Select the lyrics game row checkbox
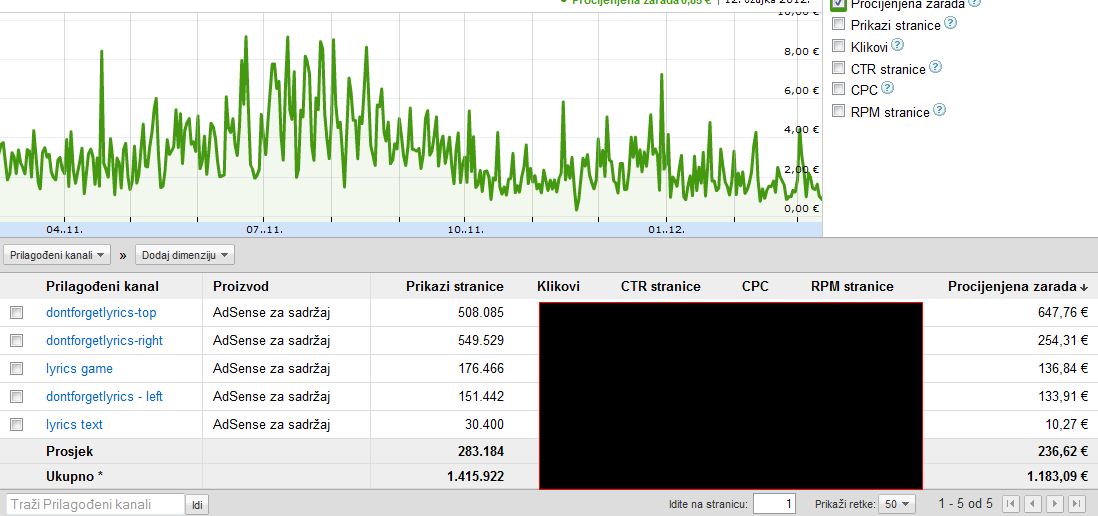 tap(16, 369)
